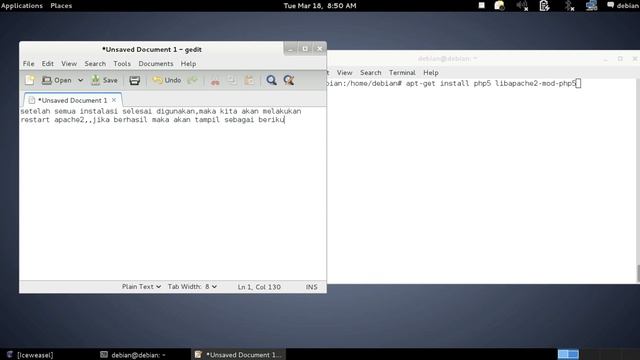
Task: Click into the gedit text editing area
Action: click(x=173, y=193)
